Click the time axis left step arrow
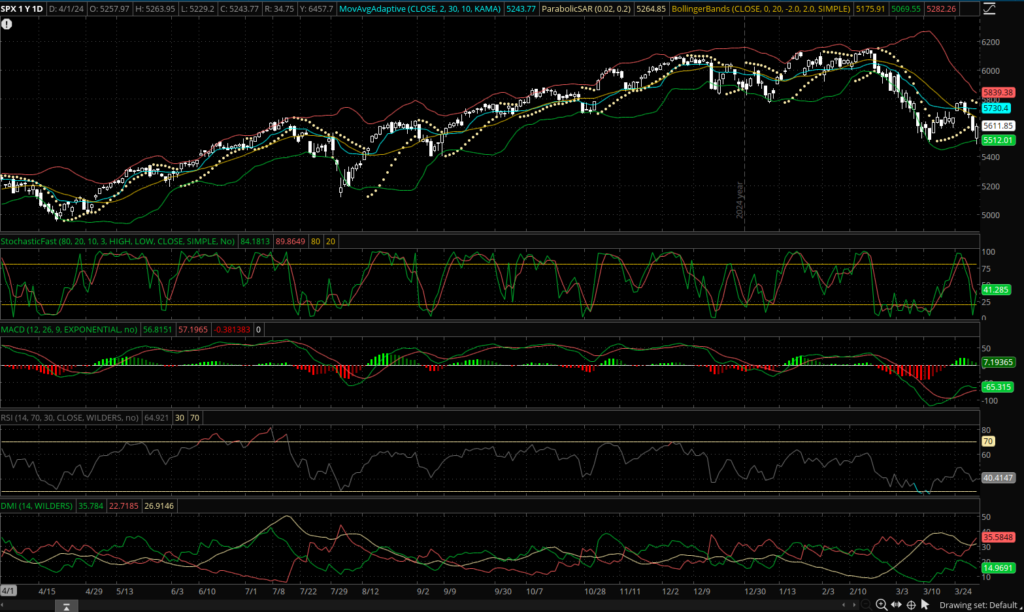The width and height of the screenshot is (1024, 612). pos(844,605)
